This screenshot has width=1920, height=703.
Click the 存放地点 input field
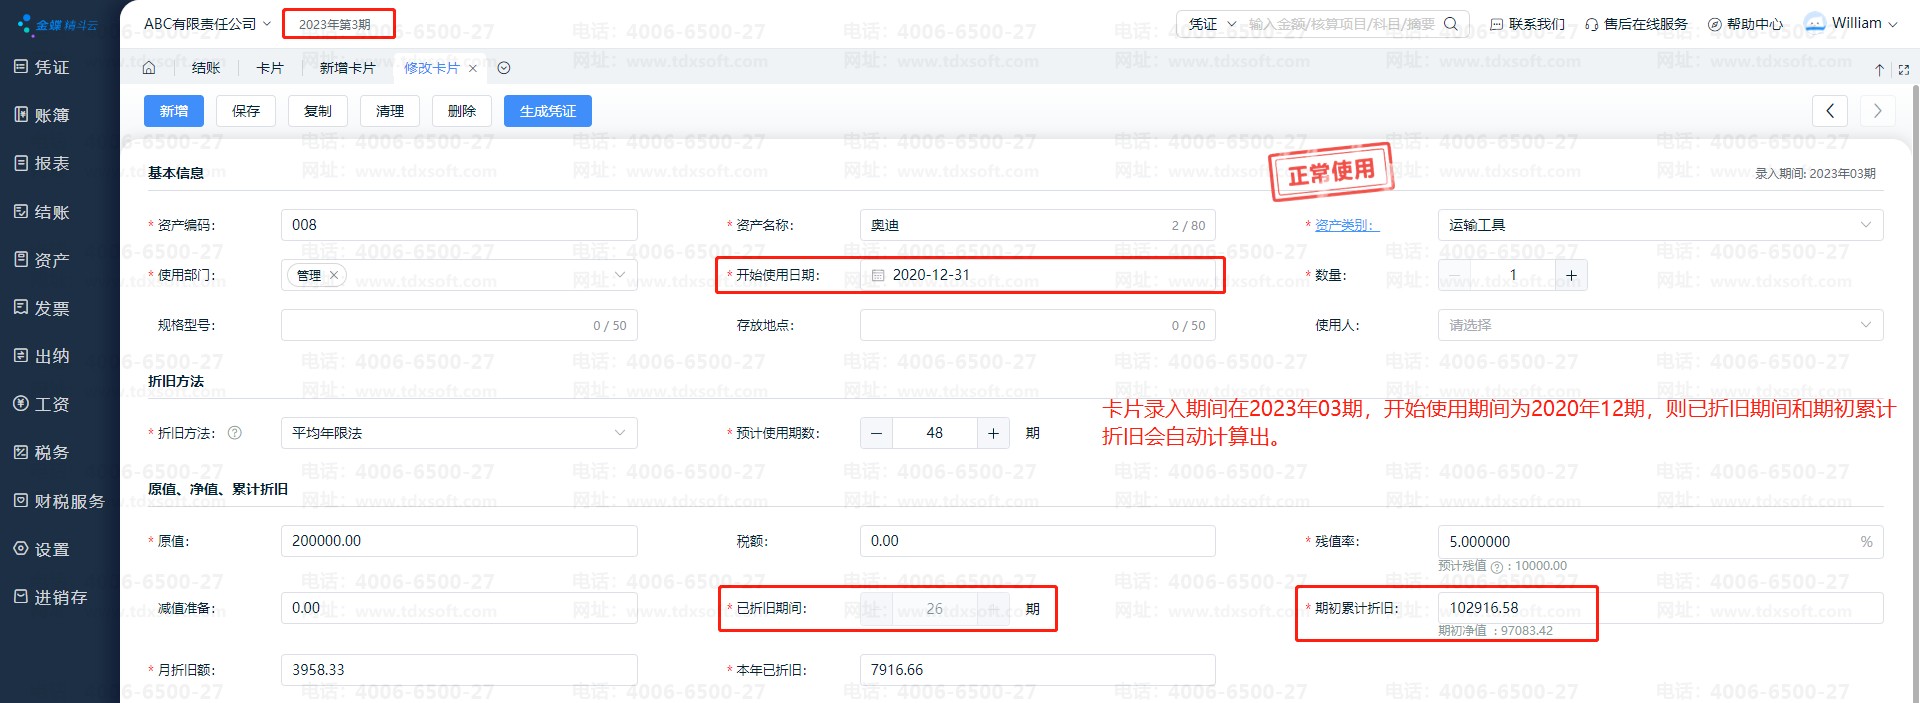(1037, 325)
